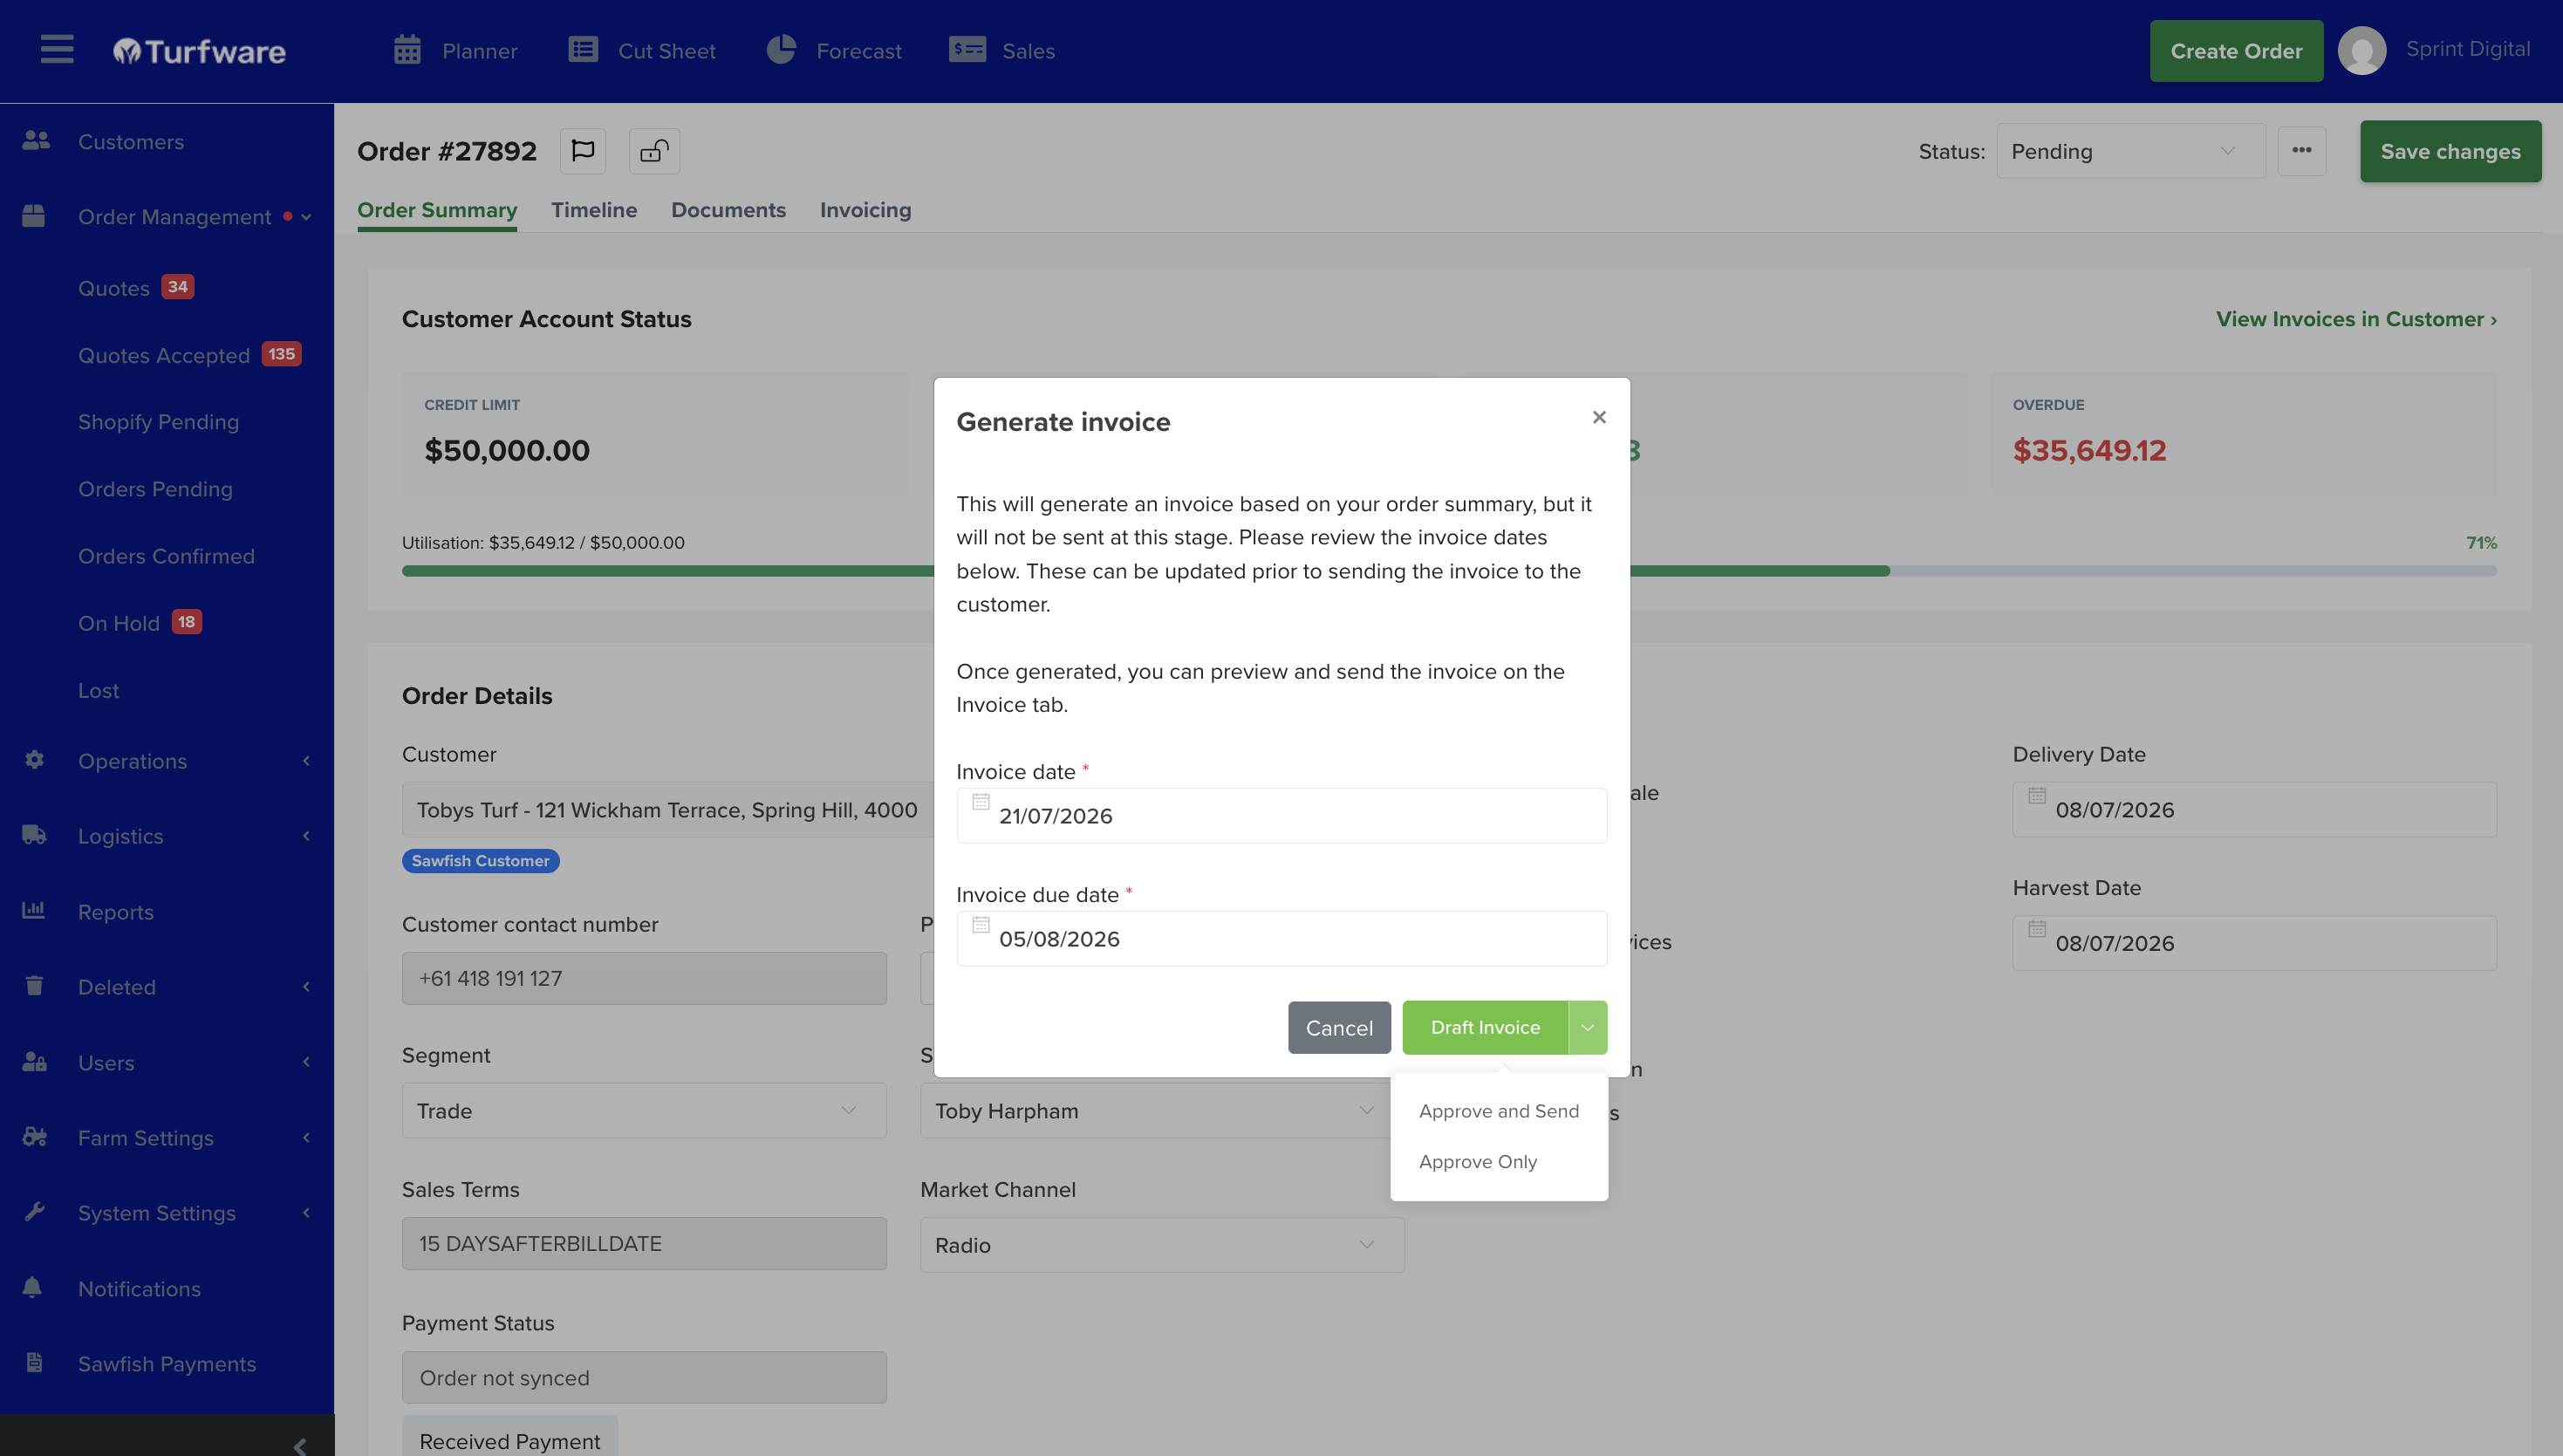This screenshot has height=1456, width=2563.
Task: Open View Invoices in Customer link
Action: (2356, 319)
